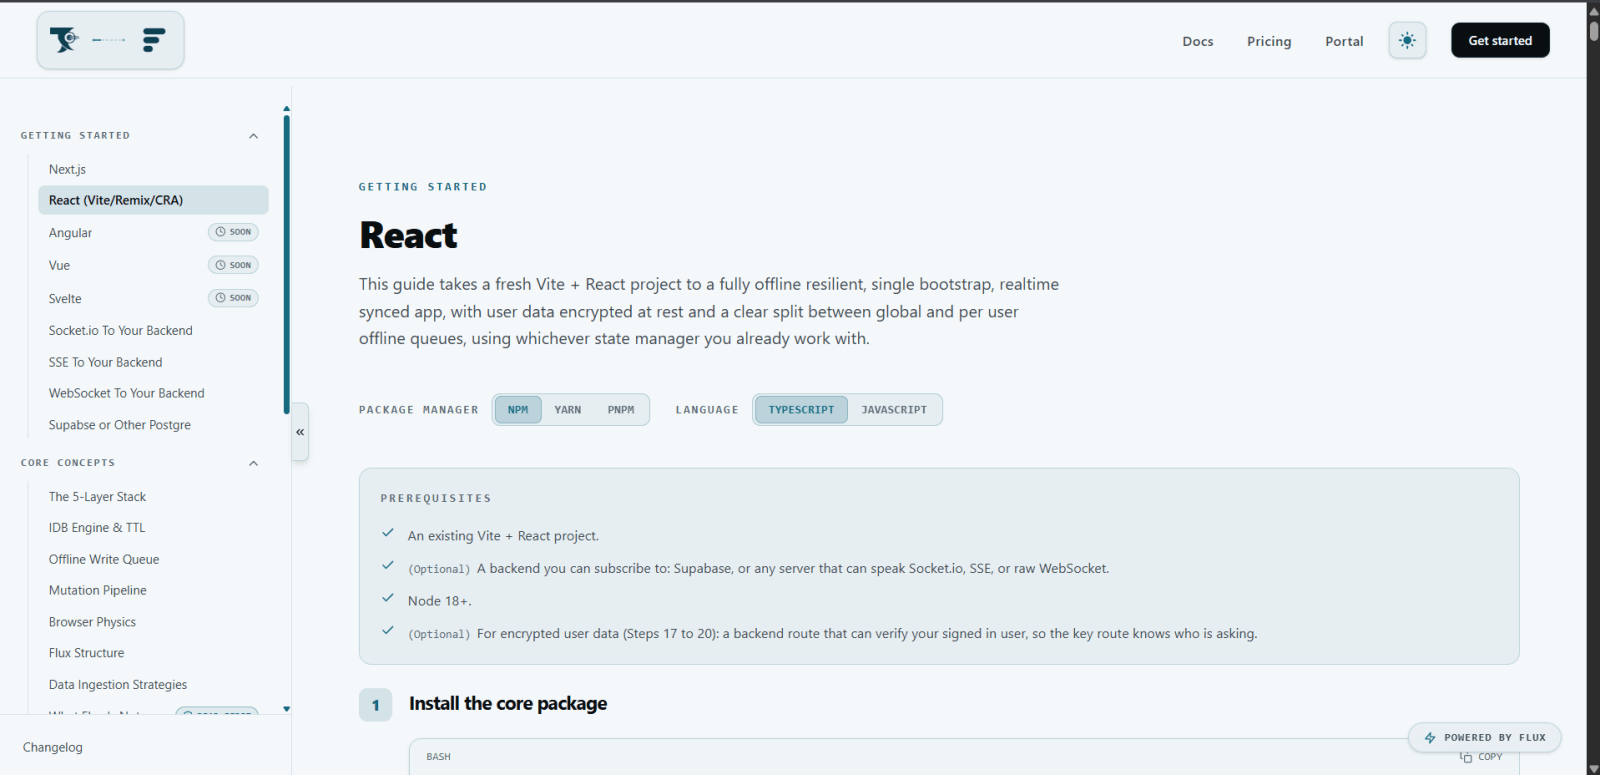
Task: Switch package manager to PNPM
Action: coord(621,410)
